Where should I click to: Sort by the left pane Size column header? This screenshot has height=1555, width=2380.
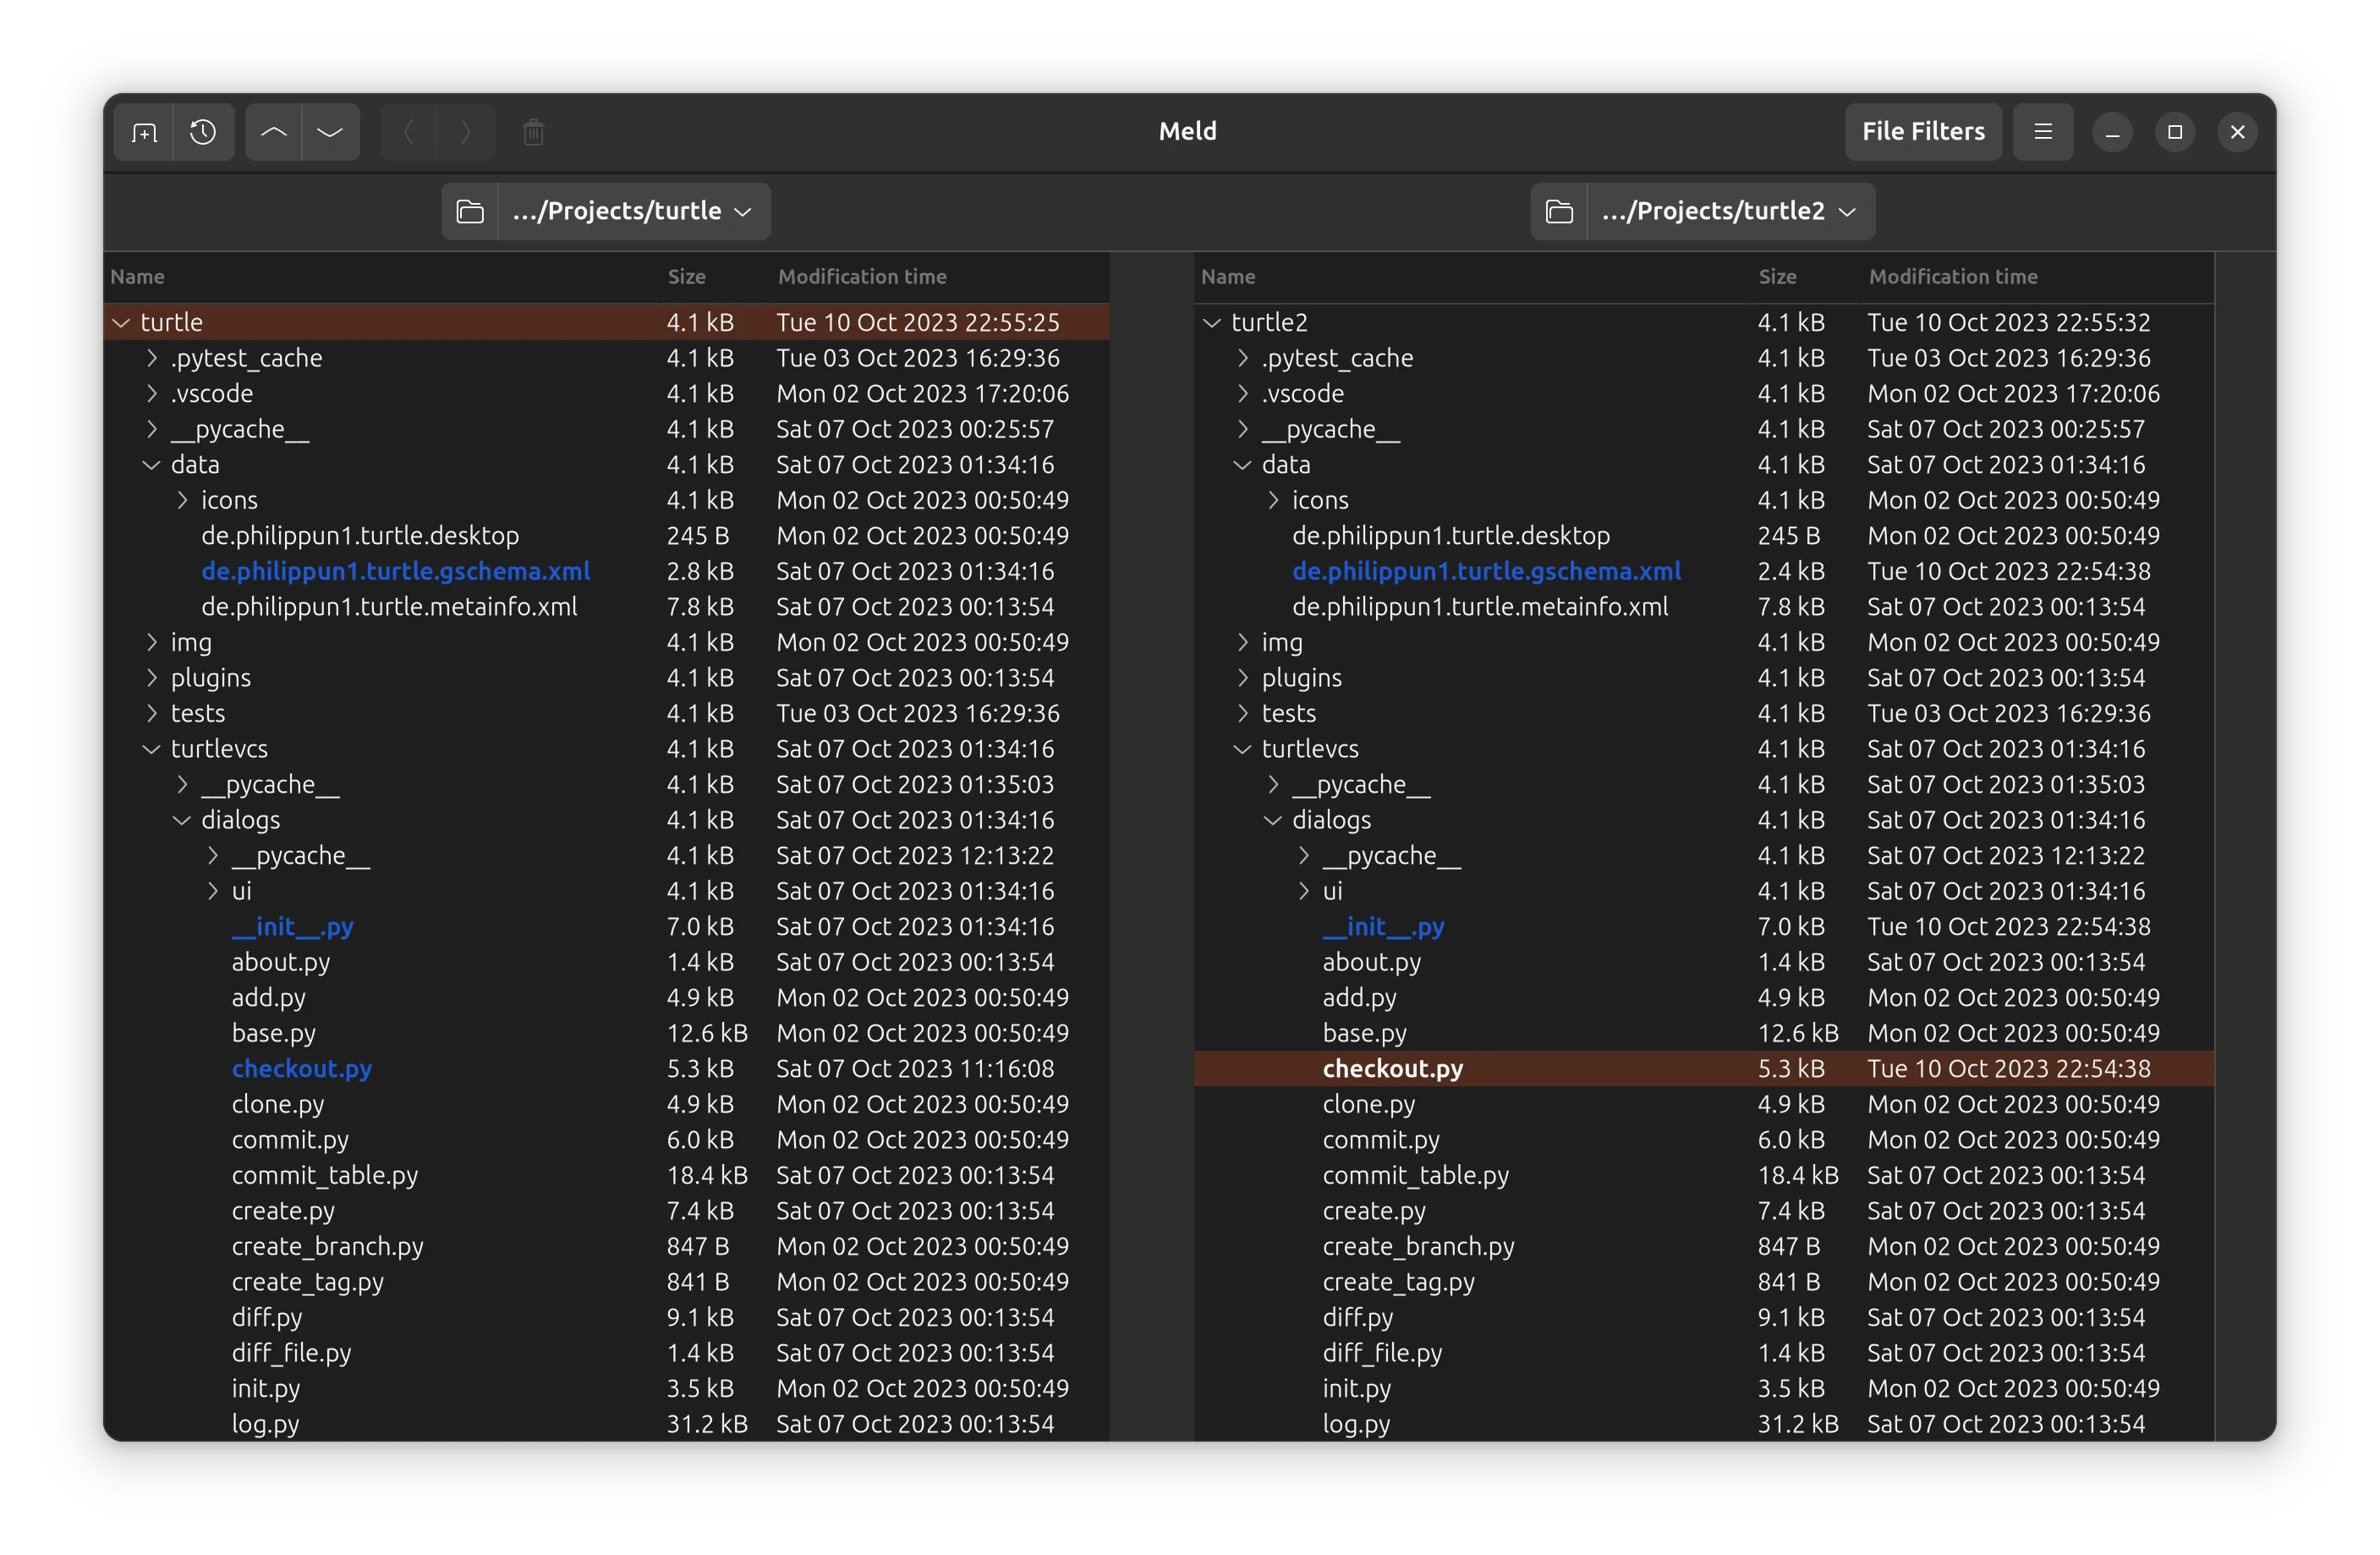tap(687, 277)
